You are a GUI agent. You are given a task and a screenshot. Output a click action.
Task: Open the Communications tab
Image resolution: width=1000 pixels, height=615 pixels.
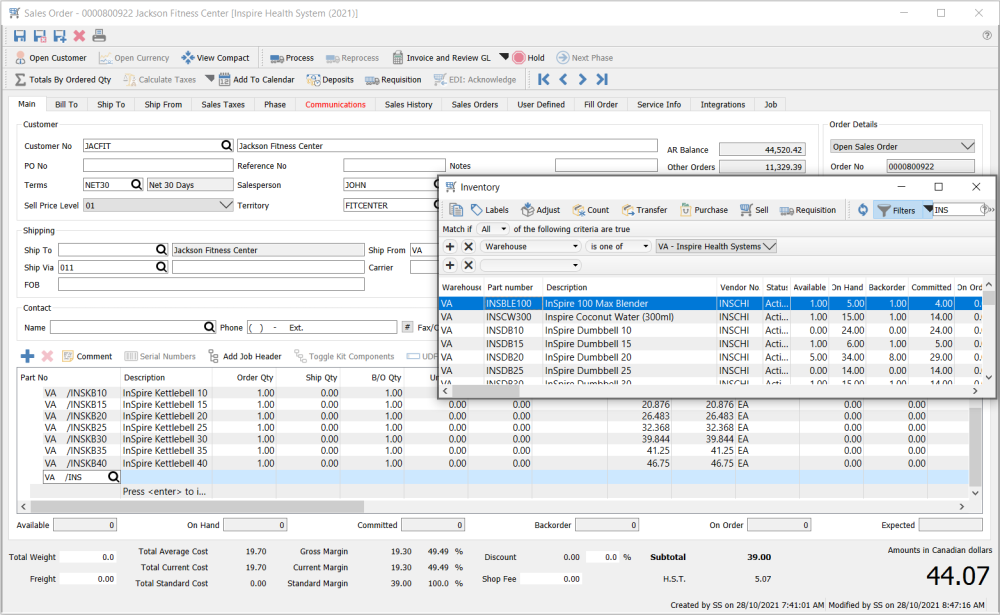335,104
